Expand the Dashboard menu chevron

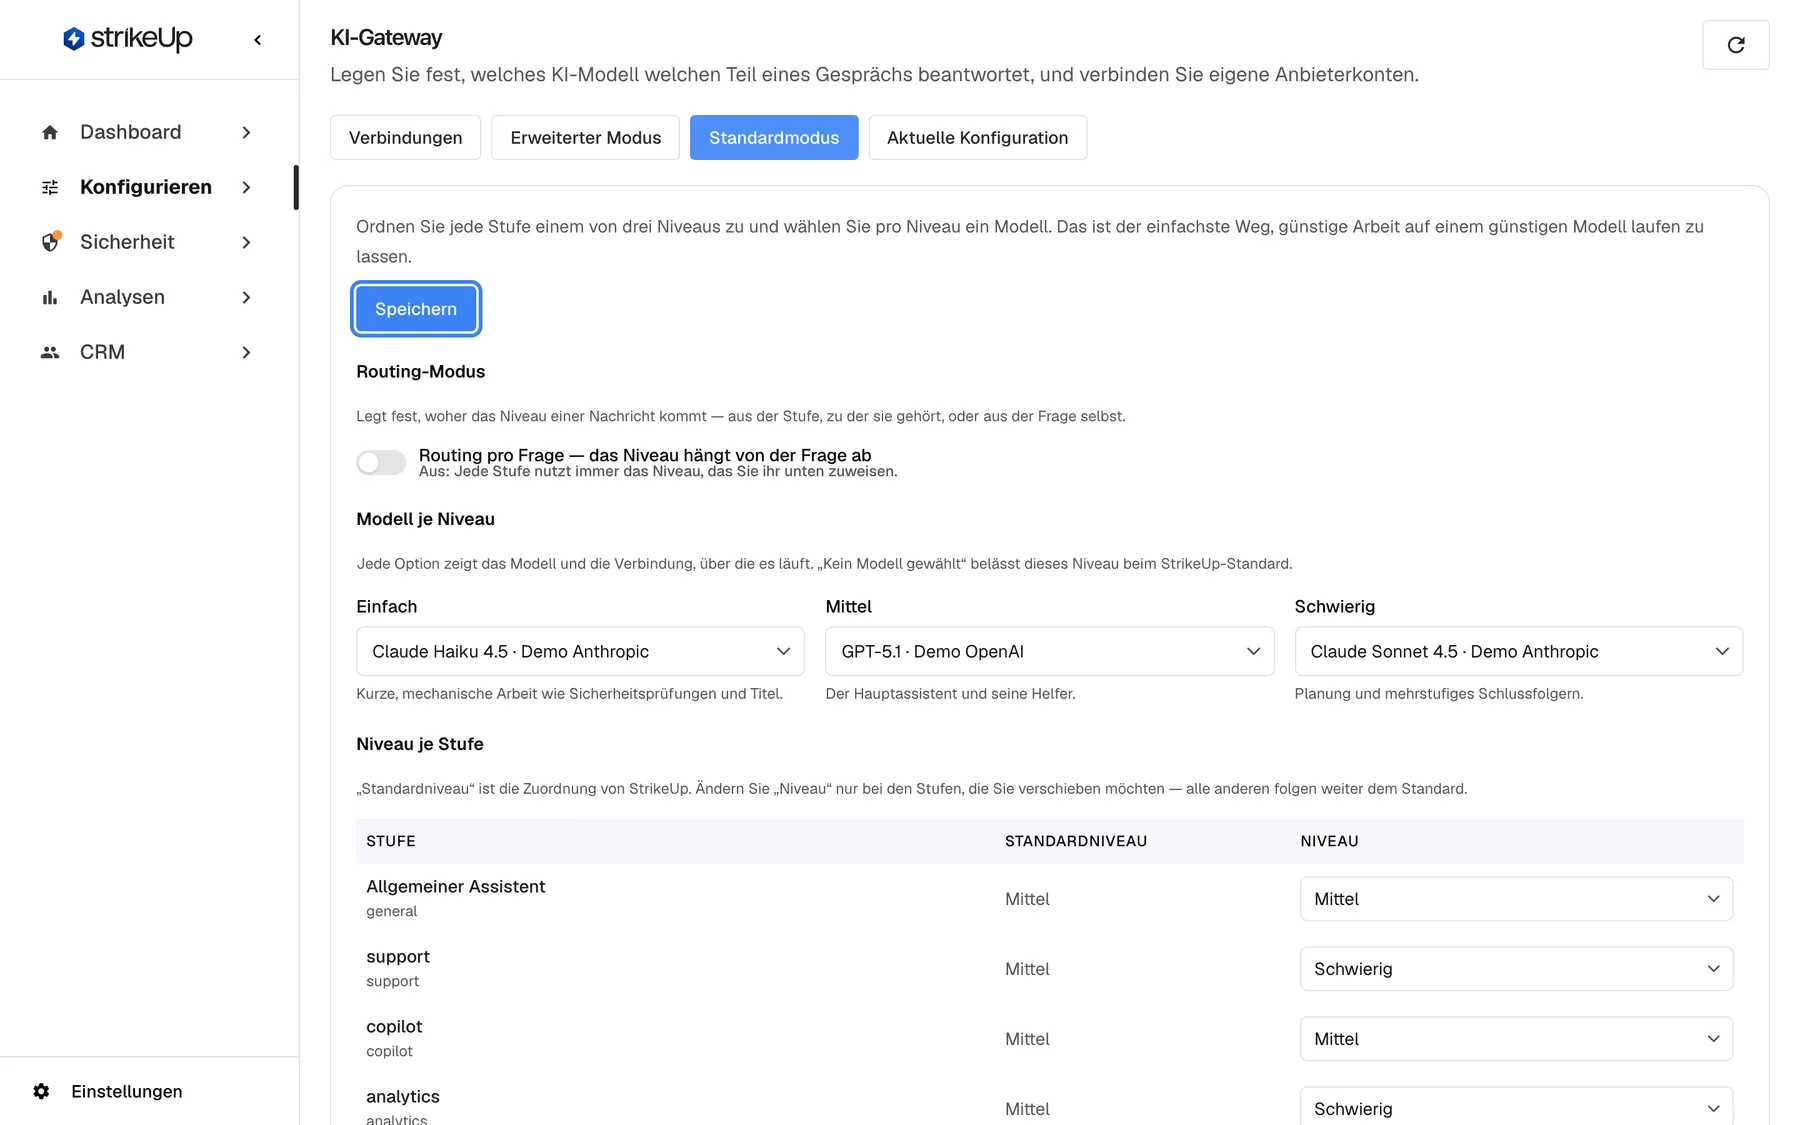(246, 132)
